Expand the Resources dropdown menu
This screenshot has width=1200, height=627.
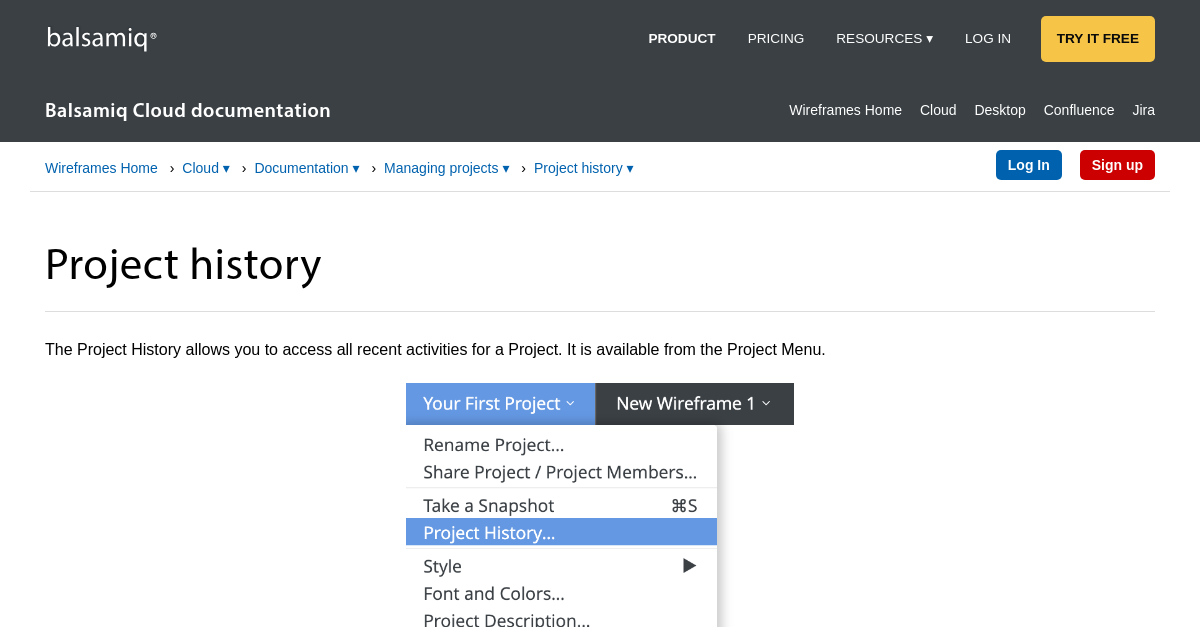(x=884, y=39)
